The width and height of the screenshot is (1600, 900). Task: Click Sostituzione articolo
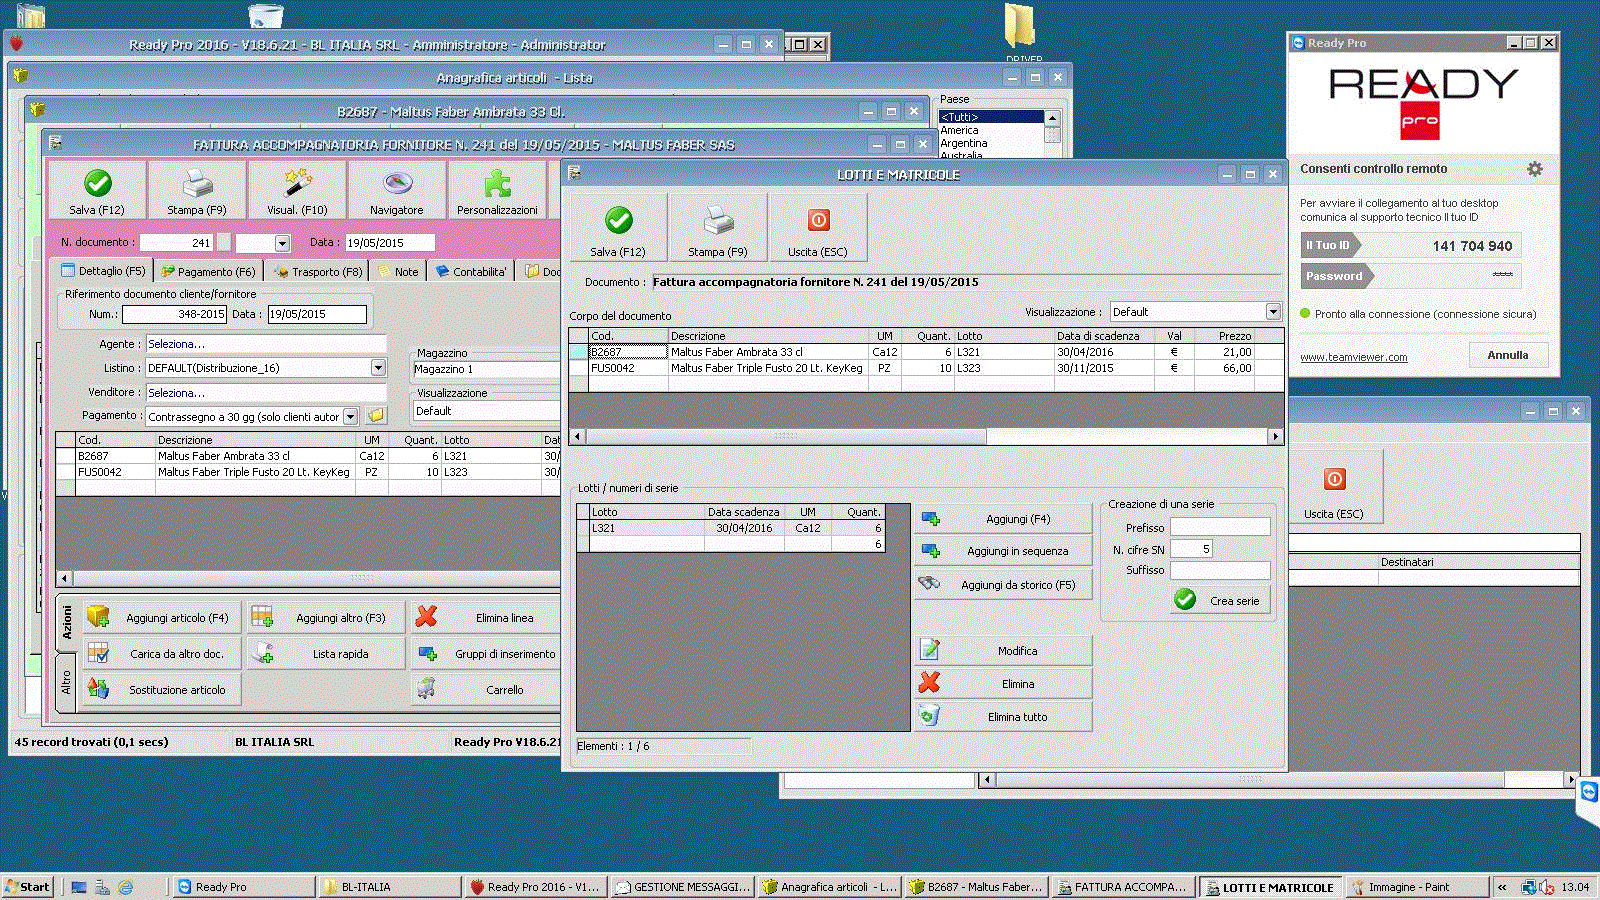click(x=161, y=689)
